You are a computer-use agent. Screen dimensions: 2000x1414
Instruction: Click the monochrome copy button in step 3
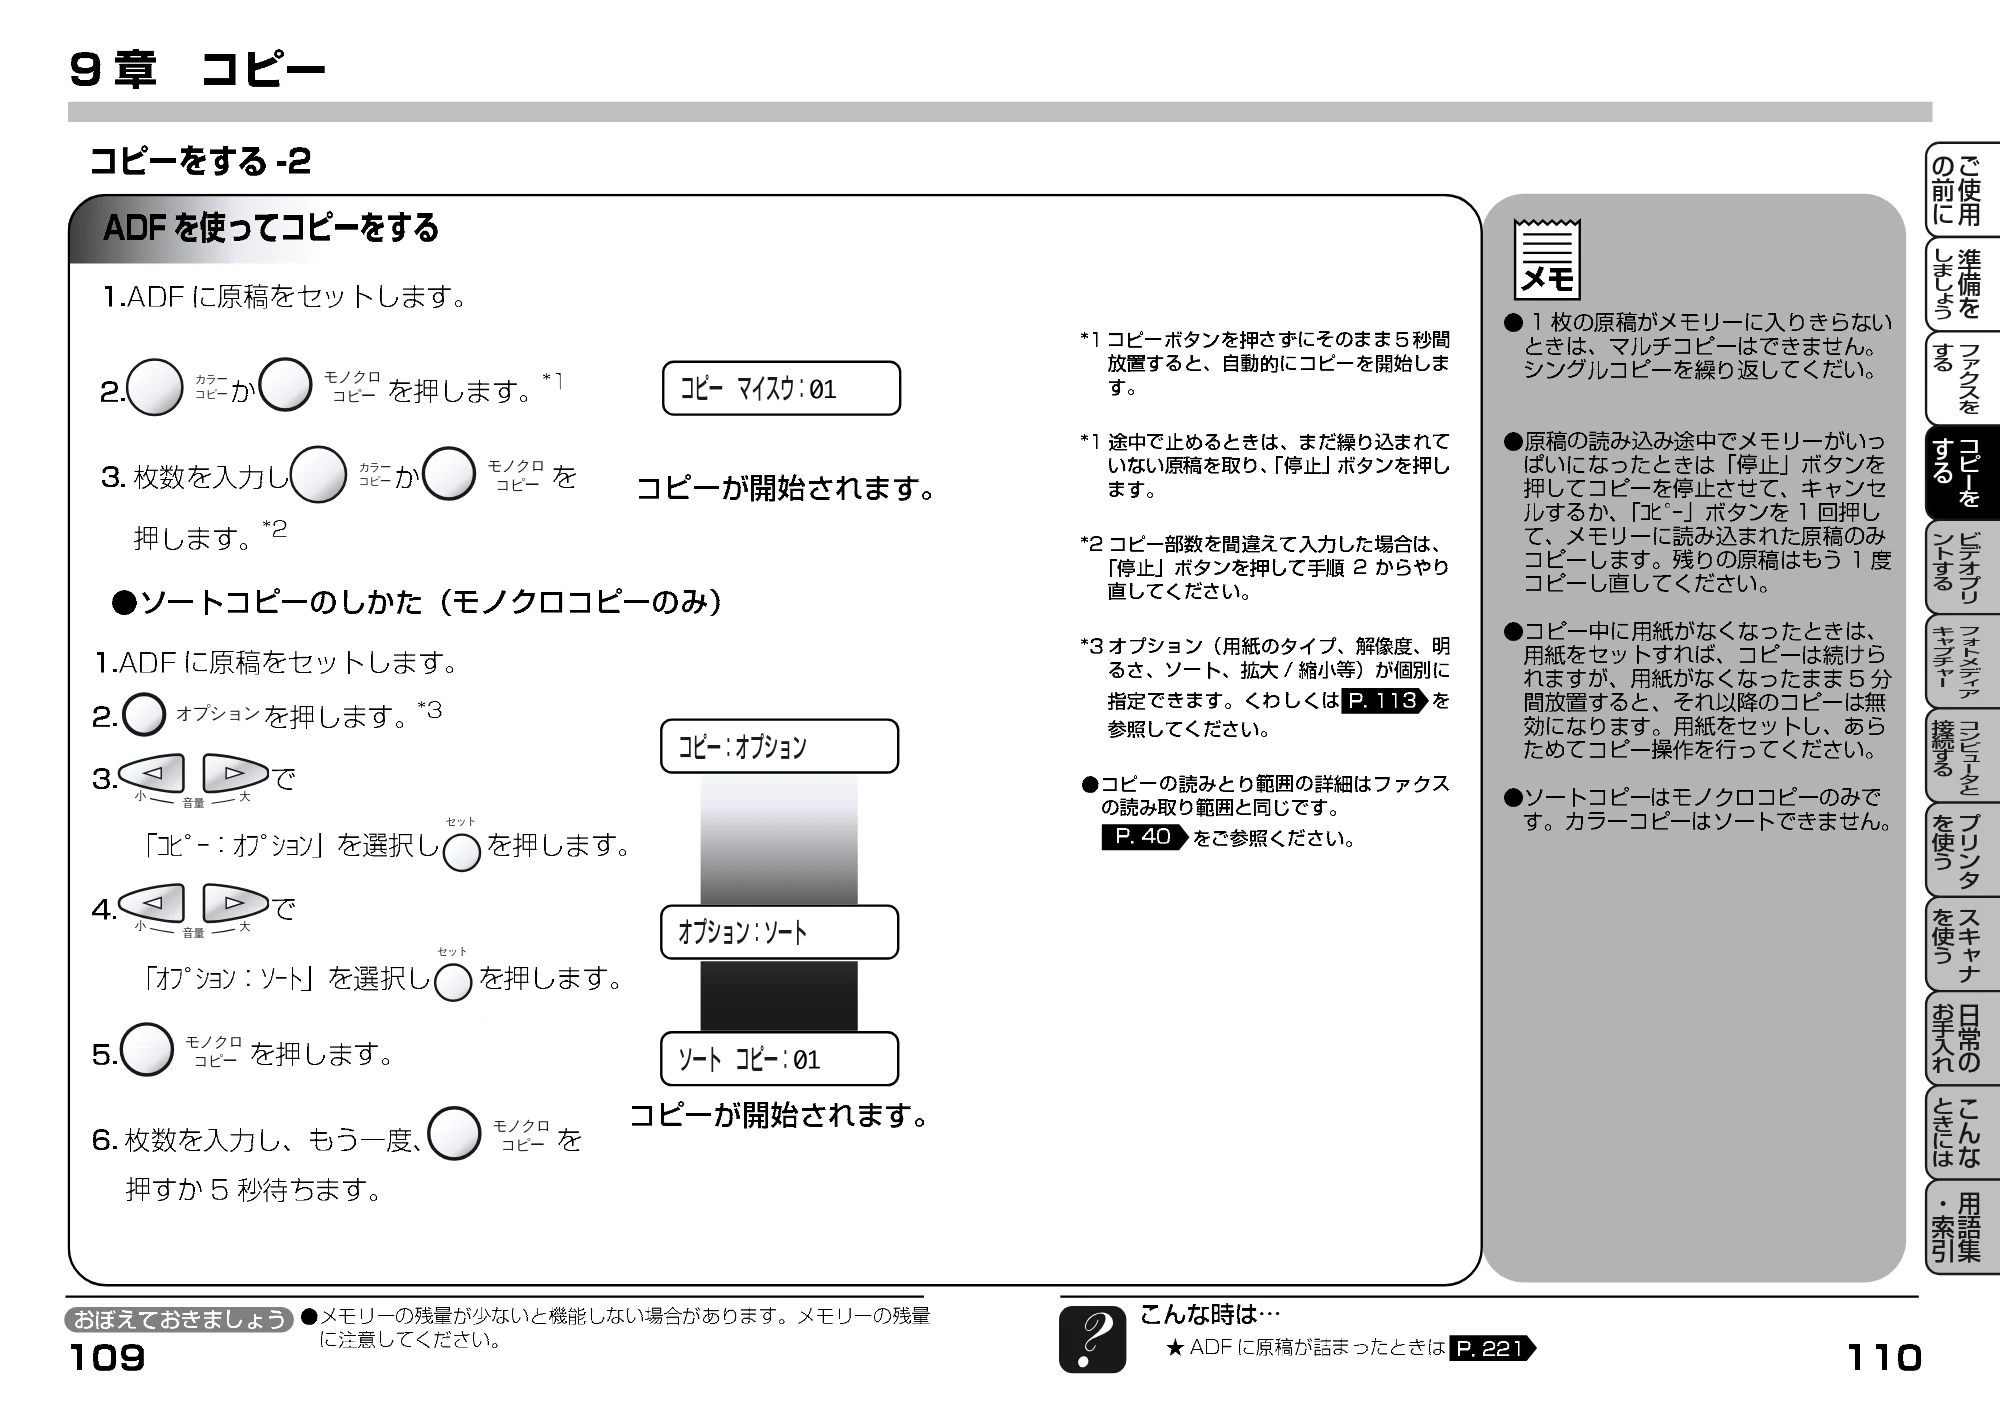click(x=449, y=473)
